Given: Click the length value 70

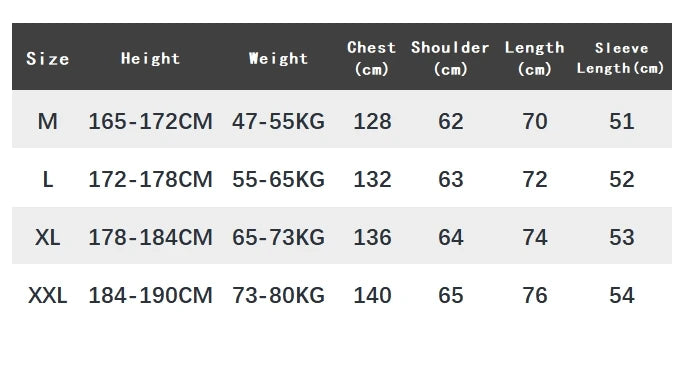Looking at the screenshot, I should click(535, 121).
